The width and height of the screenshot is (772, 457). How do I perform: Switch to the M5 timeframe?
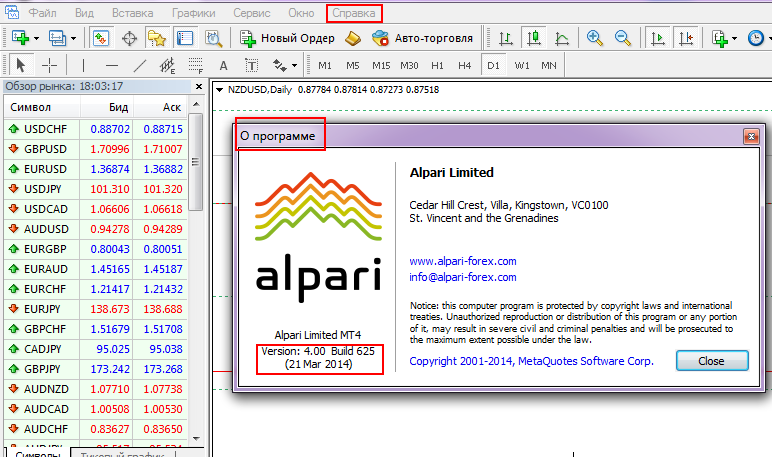[353, 65]
